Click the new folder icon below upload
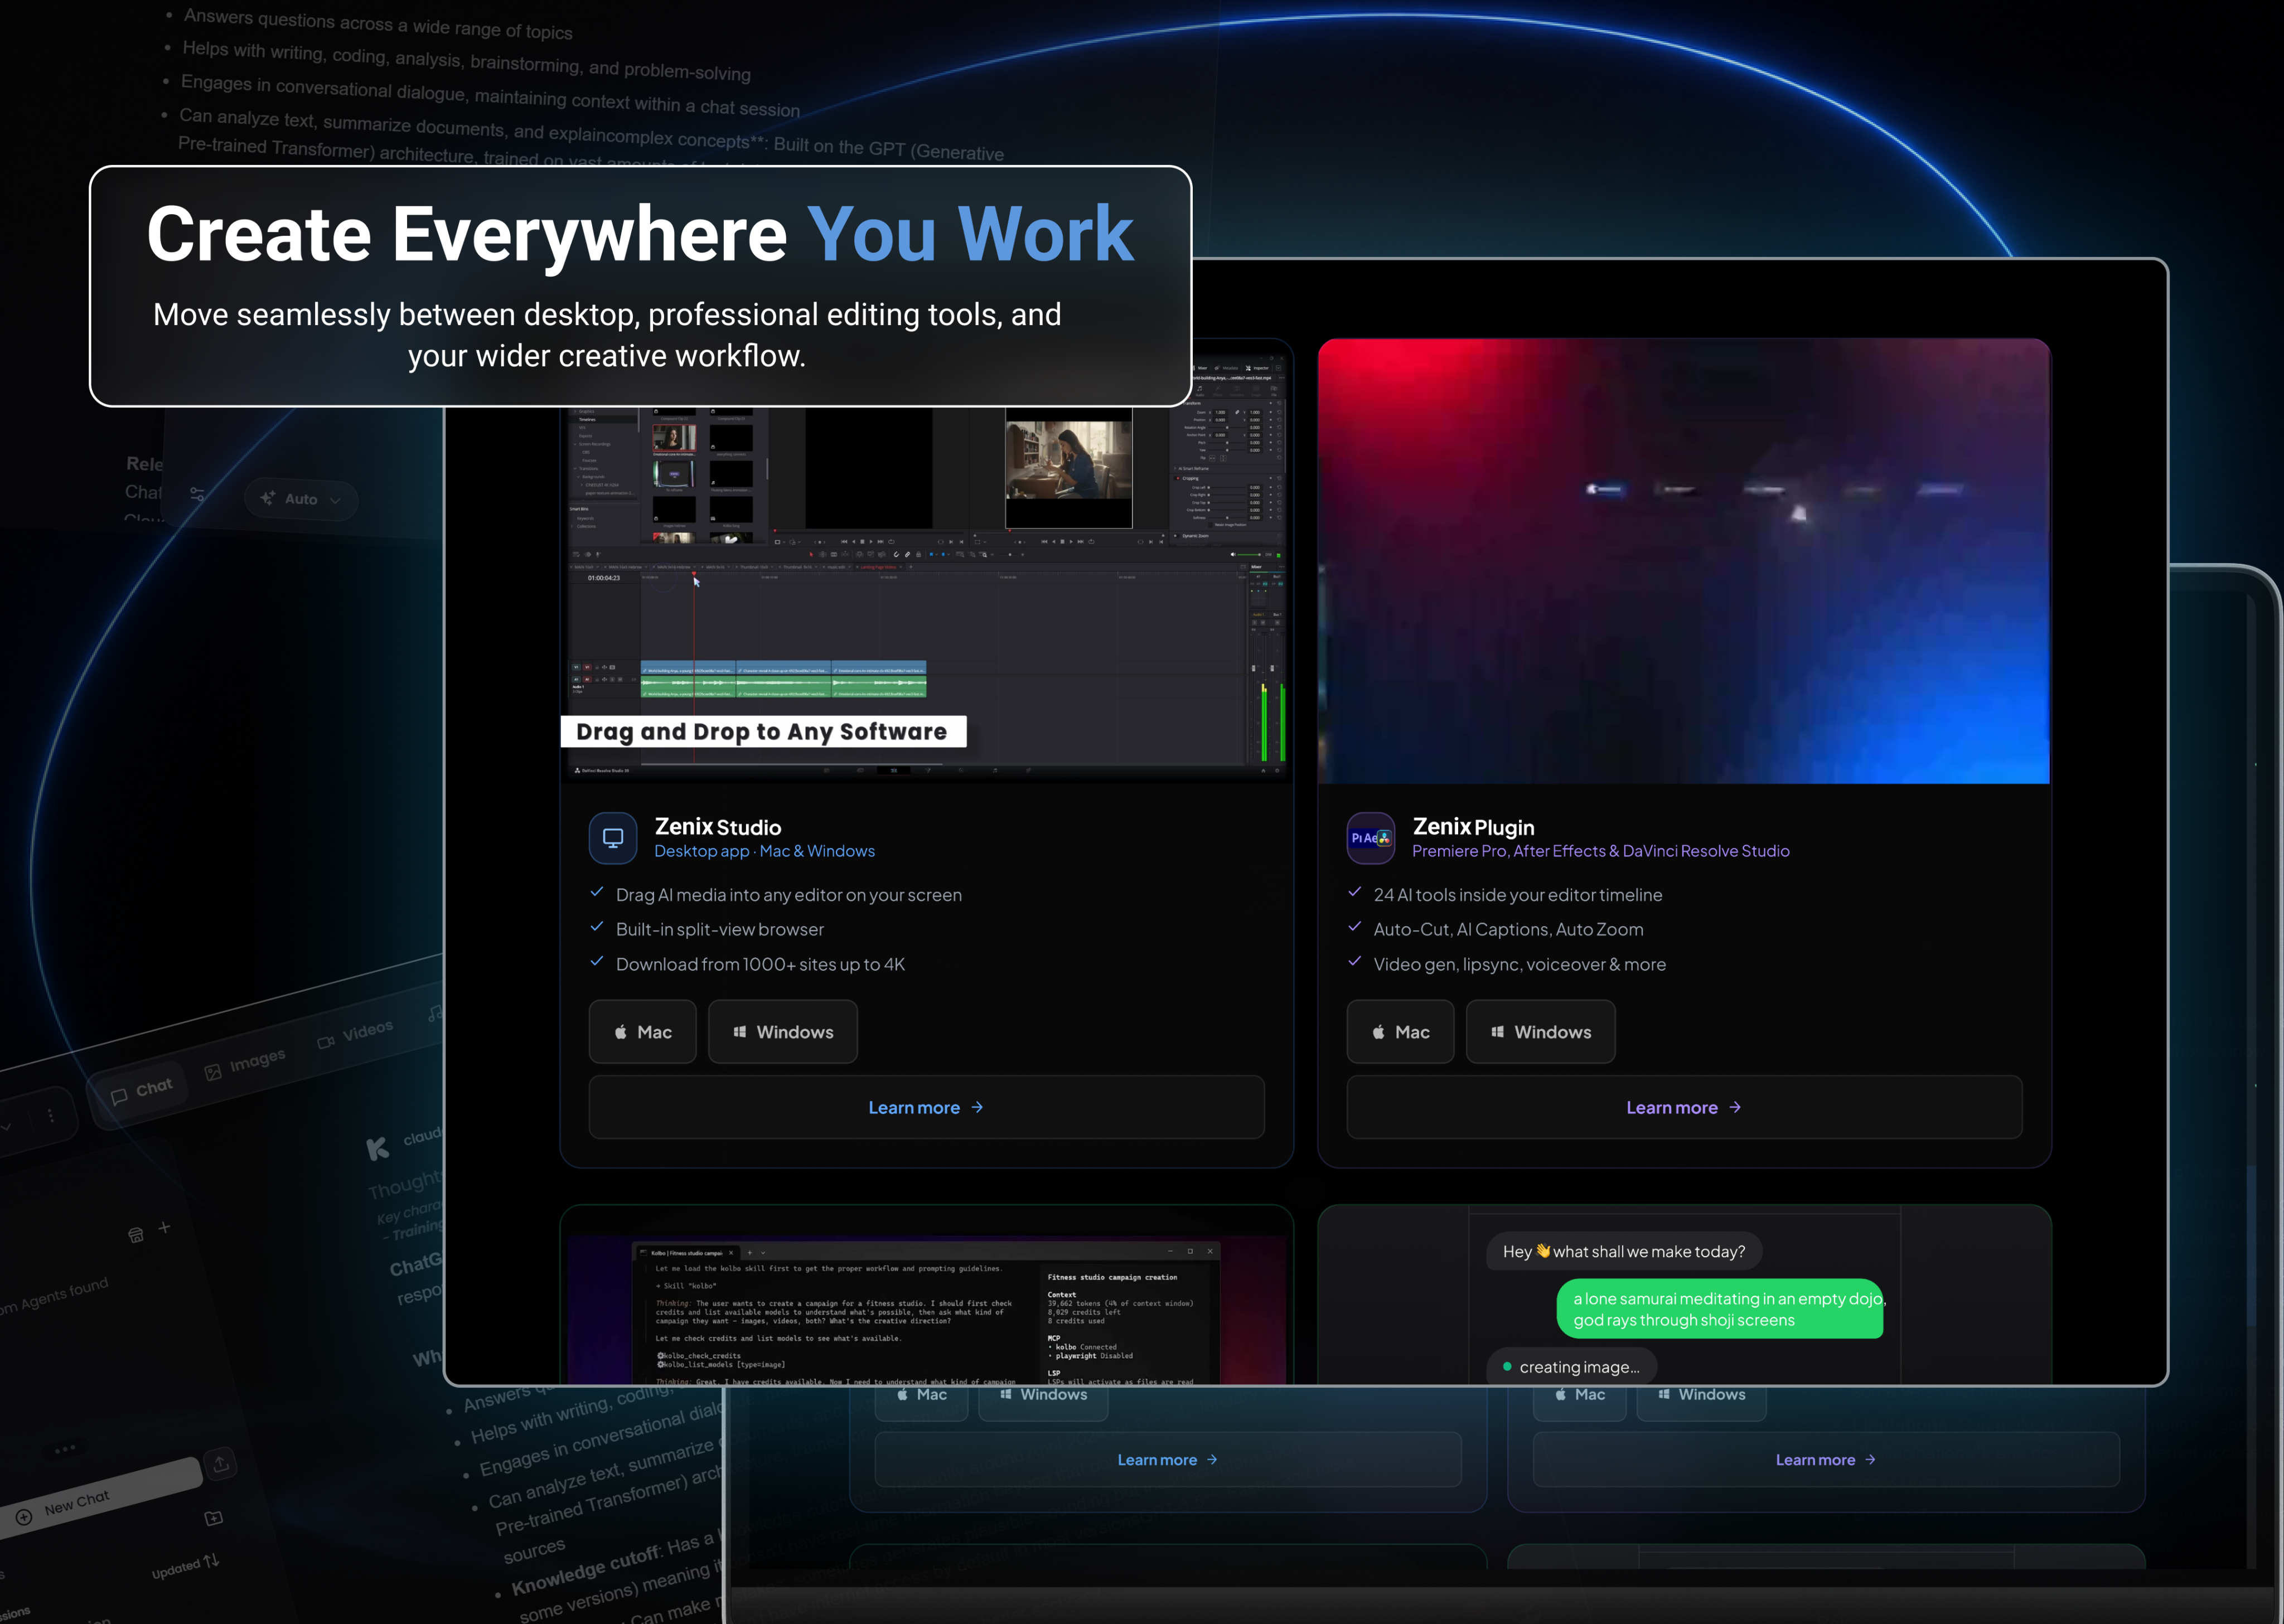2284x1624 pixels. click(214, 1518)
